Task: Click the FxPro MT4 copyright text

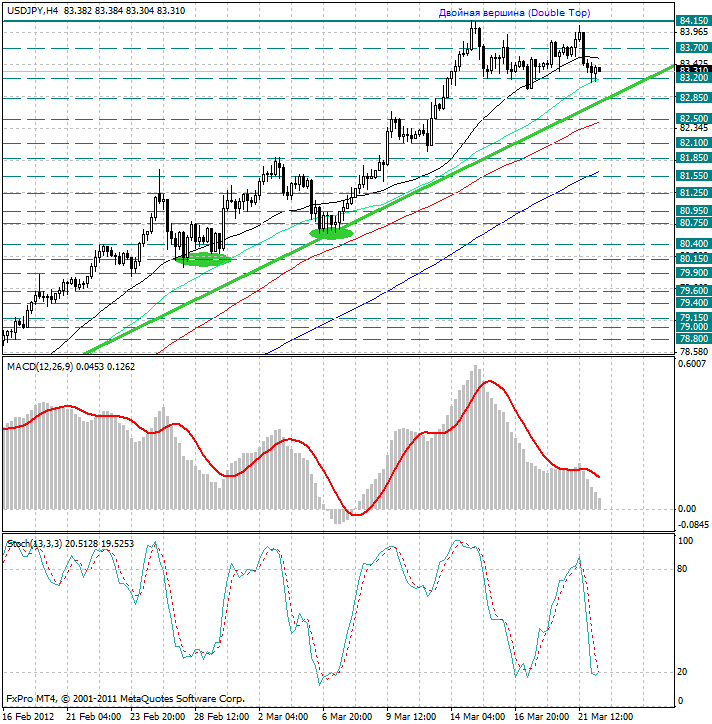Action: click(125, 699)
